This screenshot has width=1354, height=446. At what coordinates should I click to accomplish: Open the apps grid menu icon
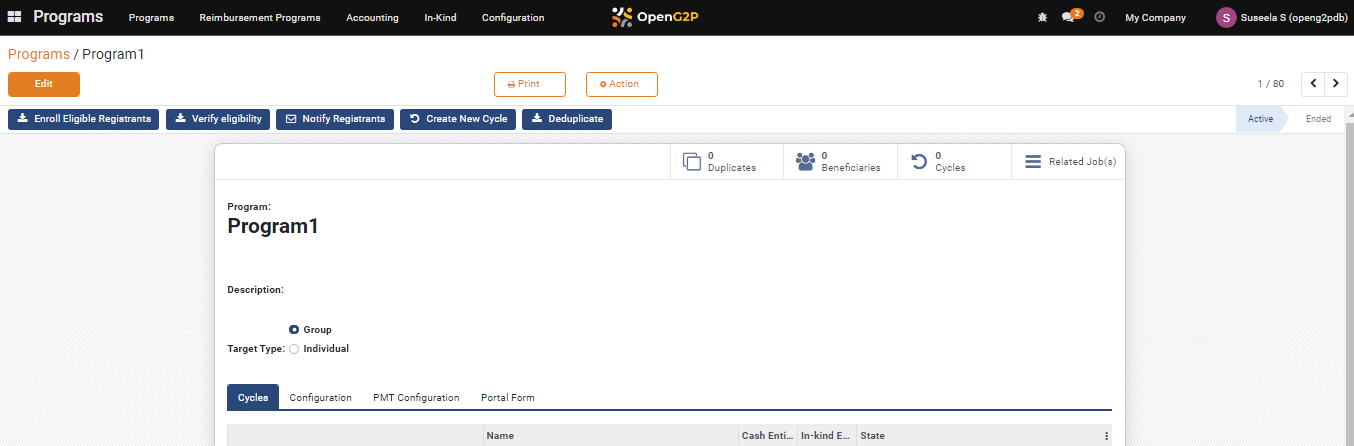[x=15, y=17]
